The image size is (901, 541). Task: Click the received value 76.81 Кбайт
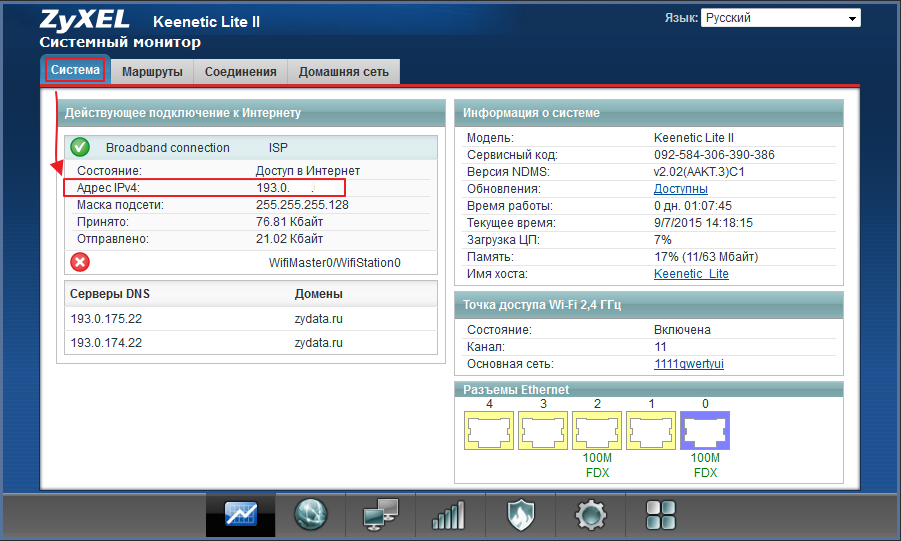pos(290,222)
